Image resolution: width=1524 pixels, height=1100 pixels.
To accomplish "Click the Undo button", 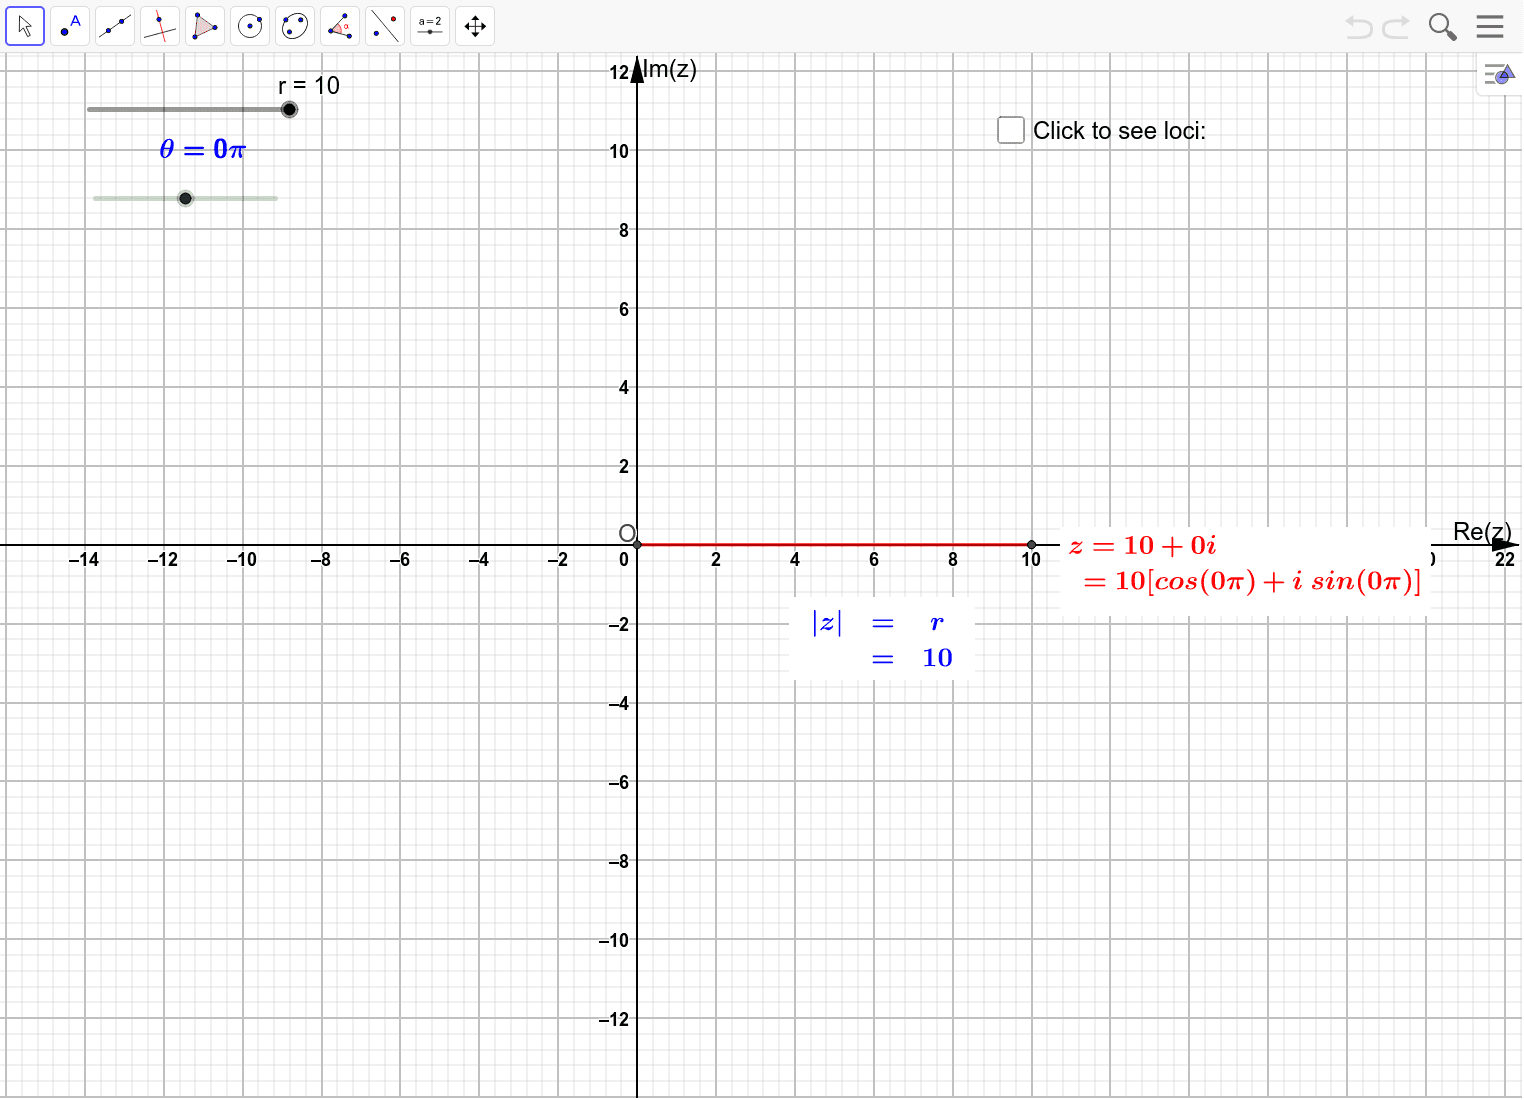I will (1358, 26).
